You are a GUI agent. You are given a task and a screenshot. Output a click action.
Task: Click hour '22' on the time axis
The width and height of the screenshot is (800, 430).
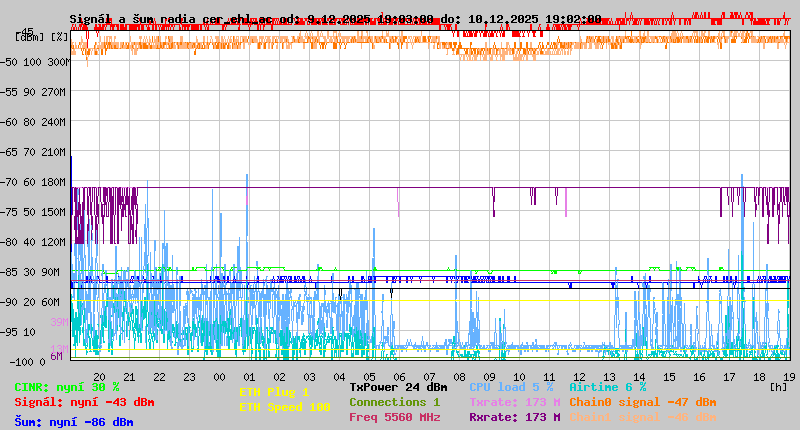160,377
